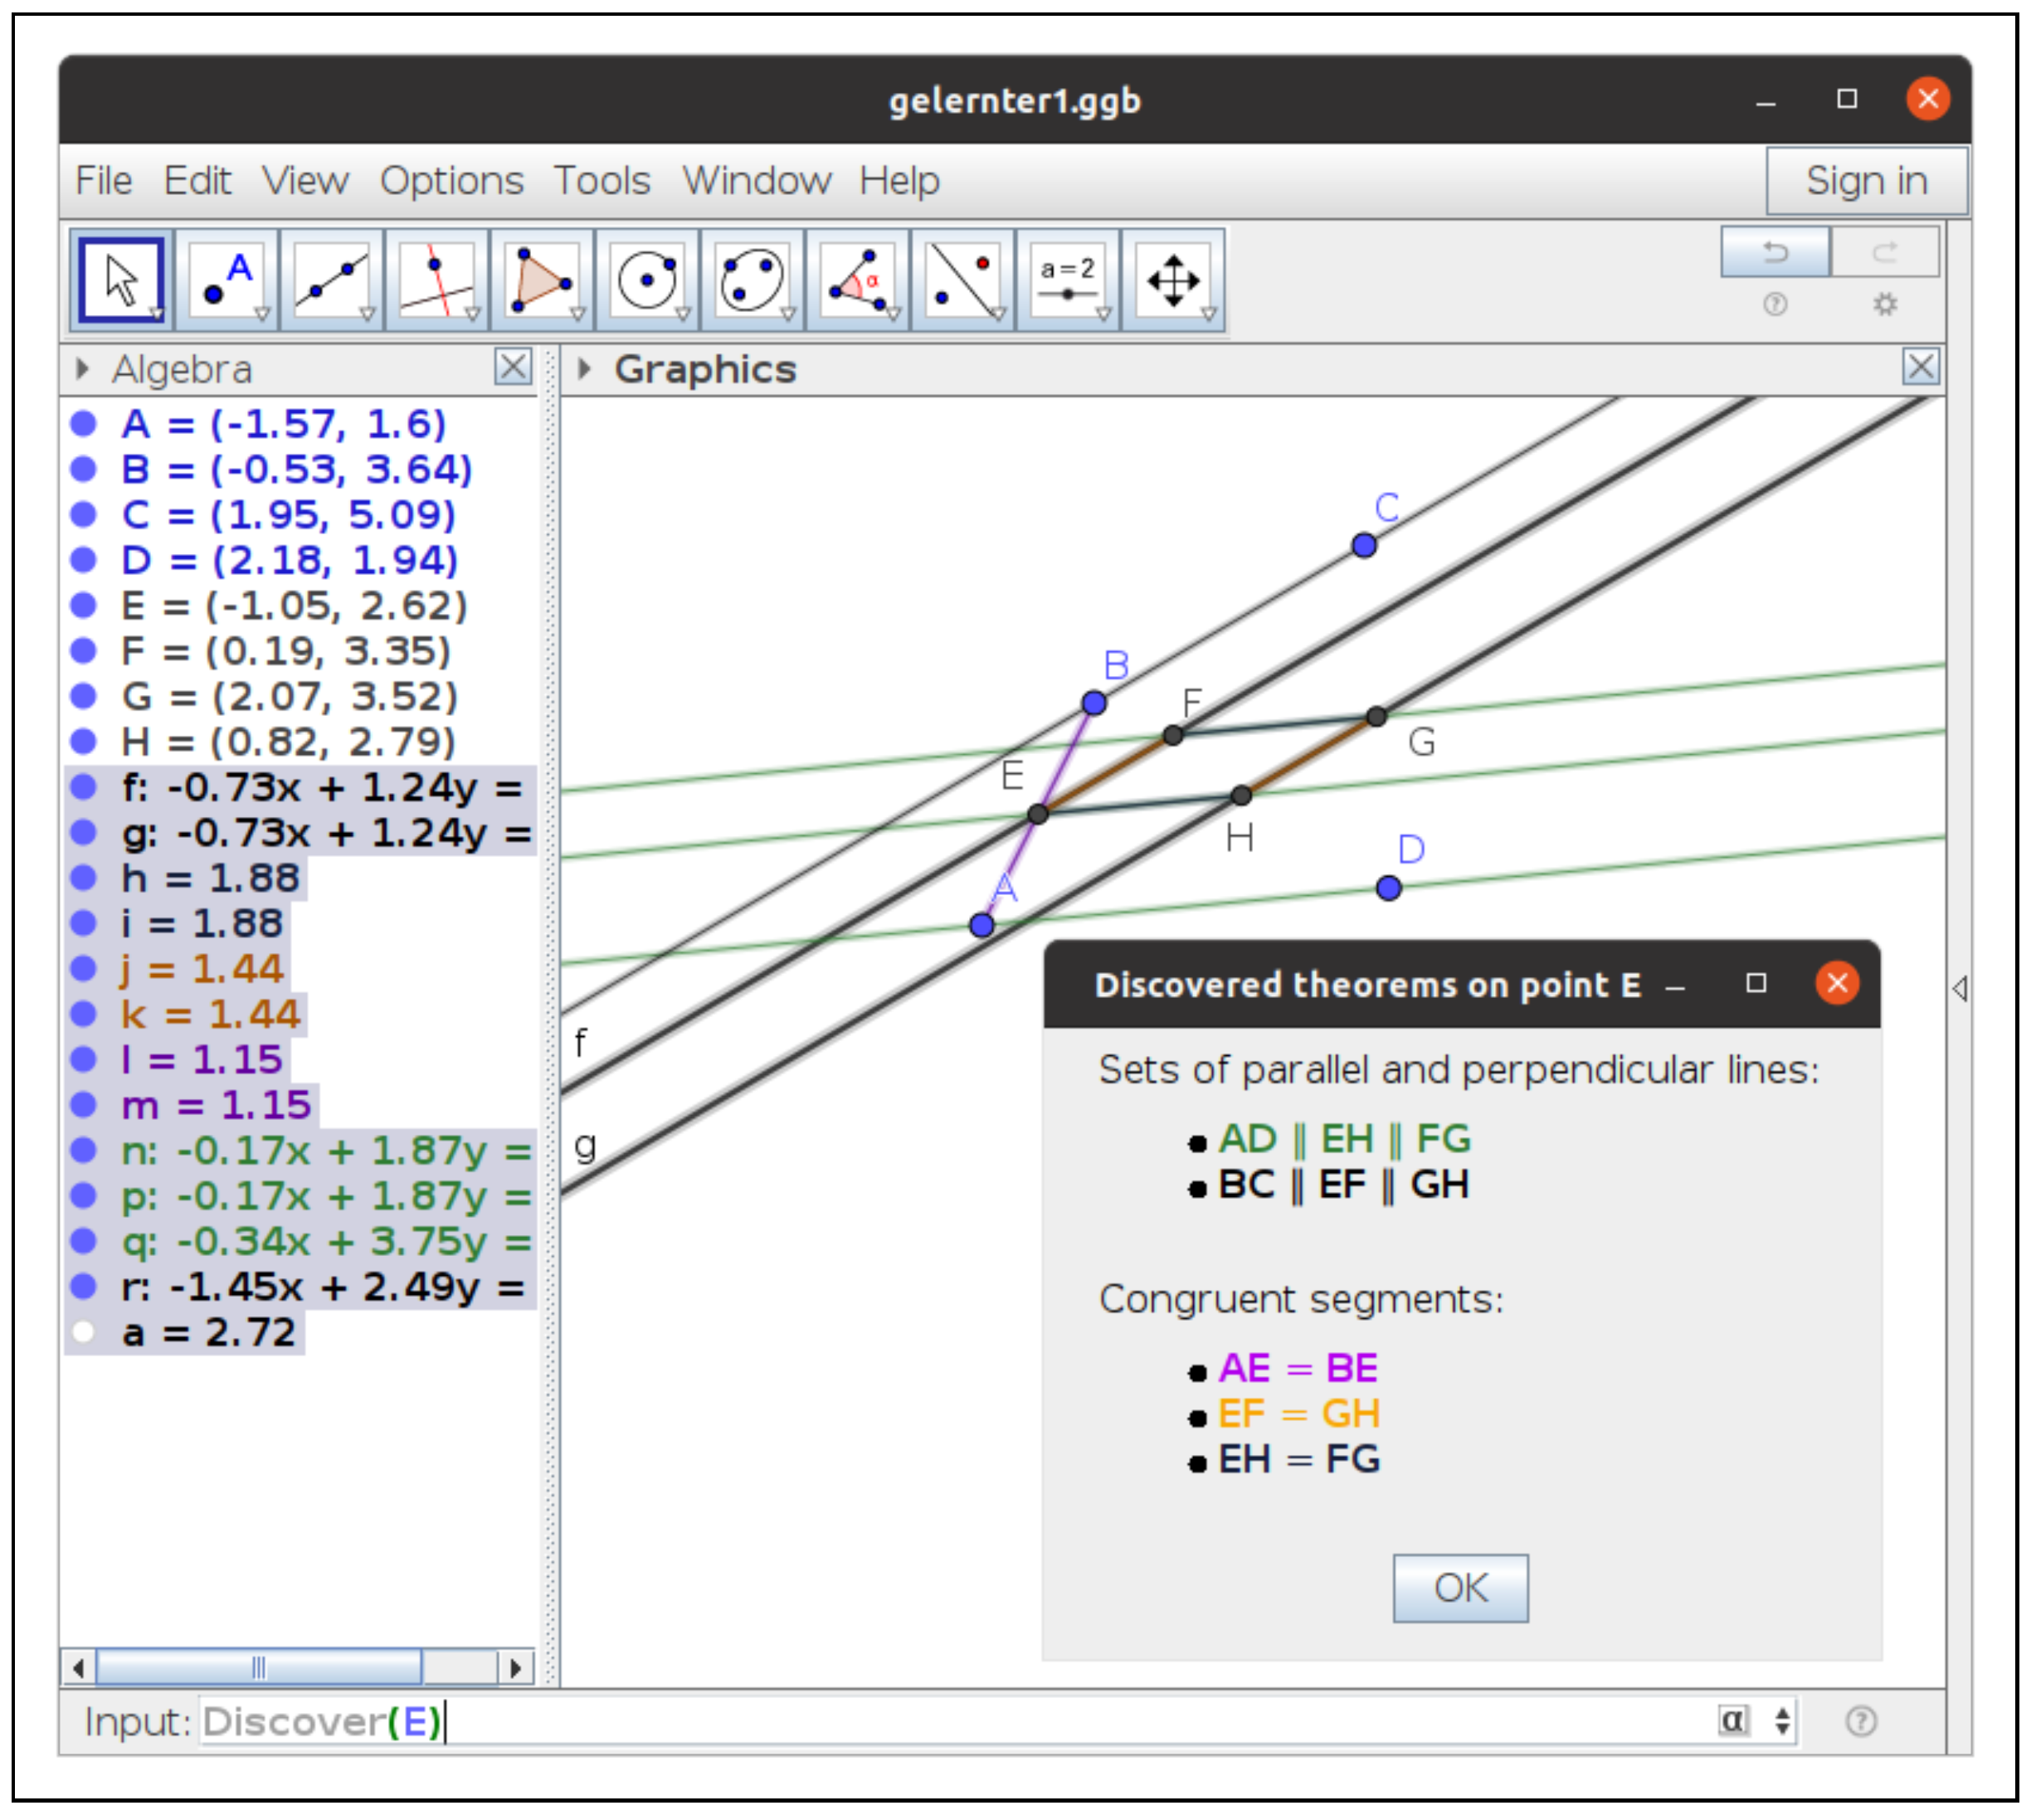
Task: Pick the Polygon tool
Action: pos(542,280)
